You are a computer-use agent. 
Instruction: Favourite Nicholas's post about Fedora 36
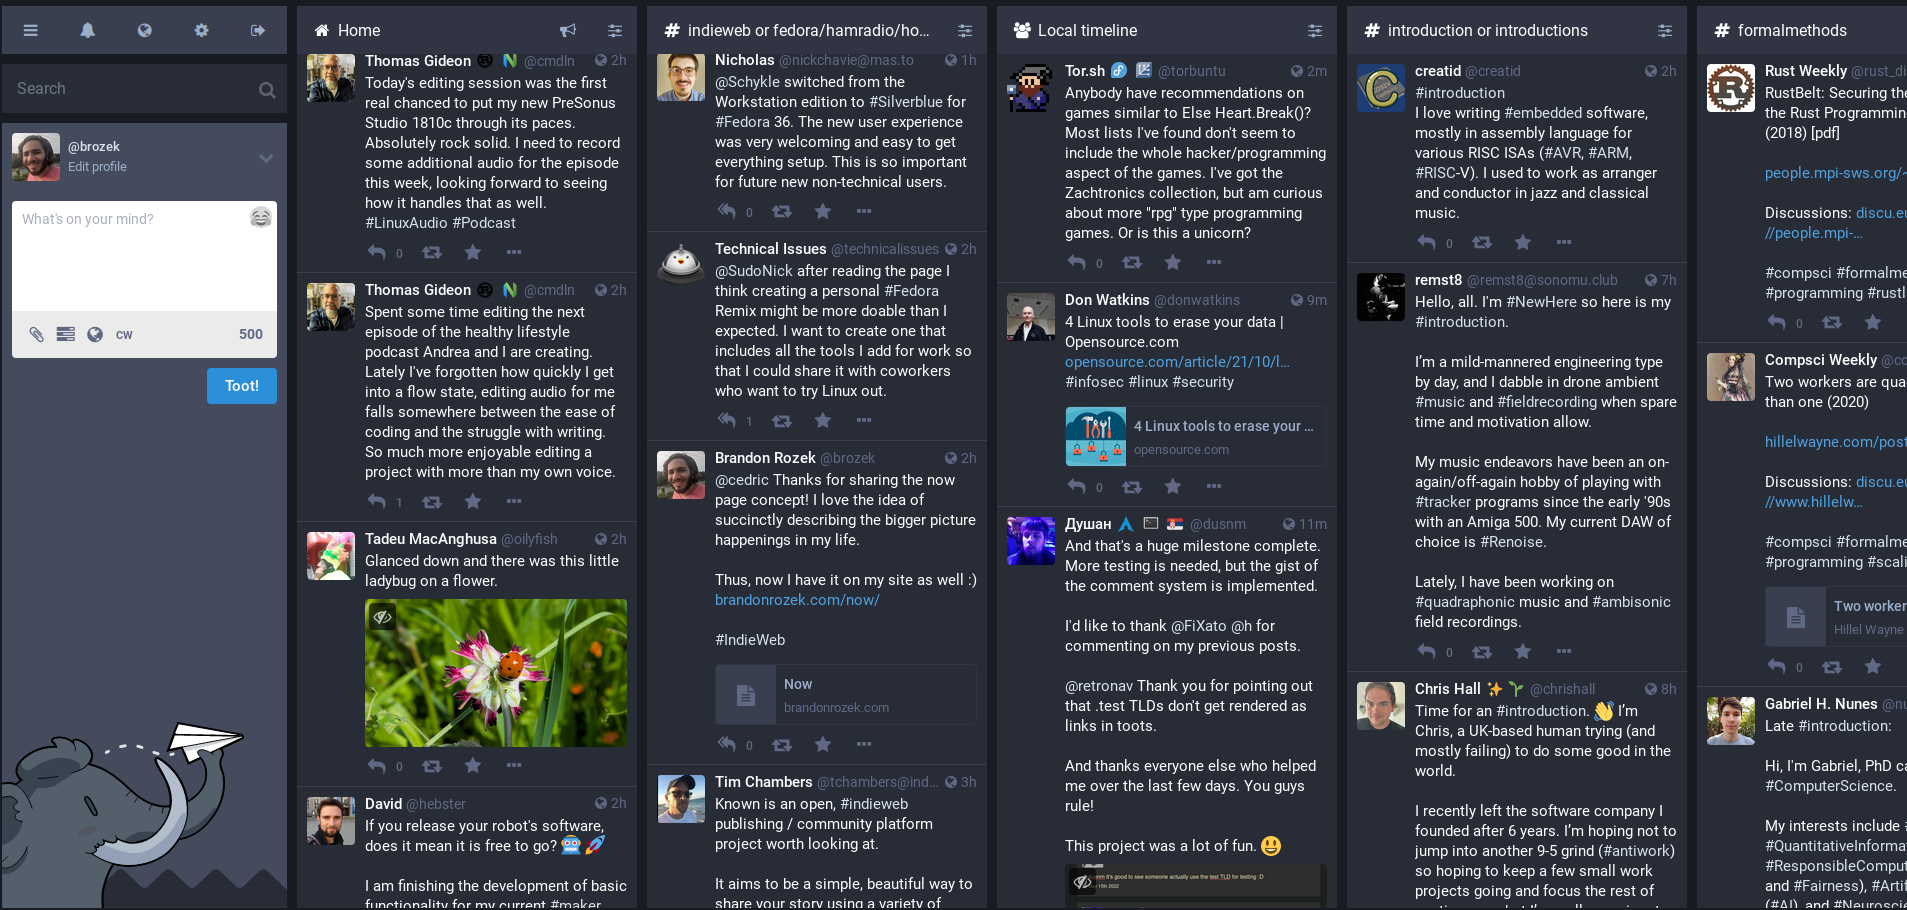click(823, 211)
